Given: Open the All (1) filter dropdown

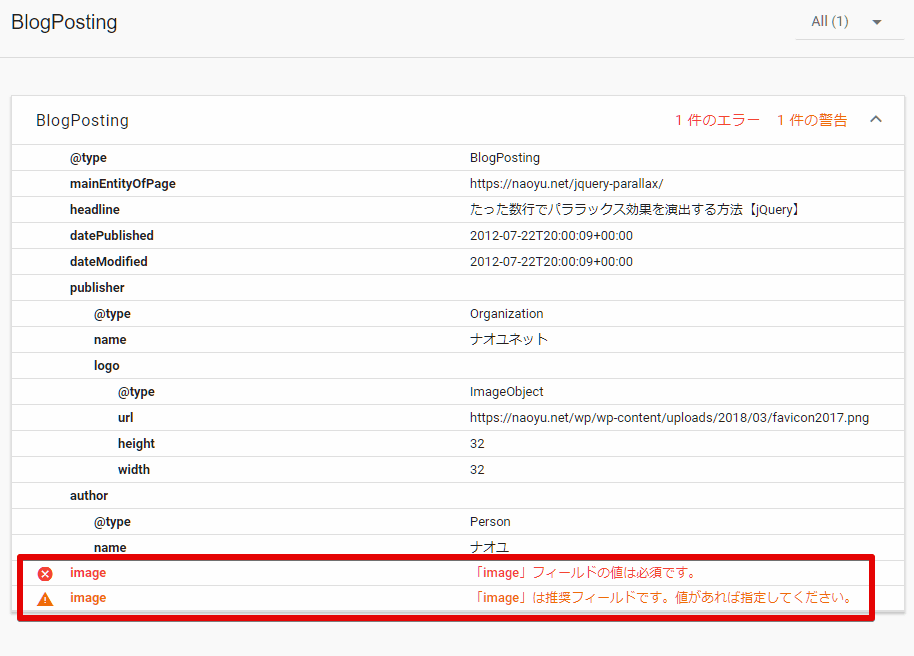Looking at the screenshot, I should click(x=848, y=22).
